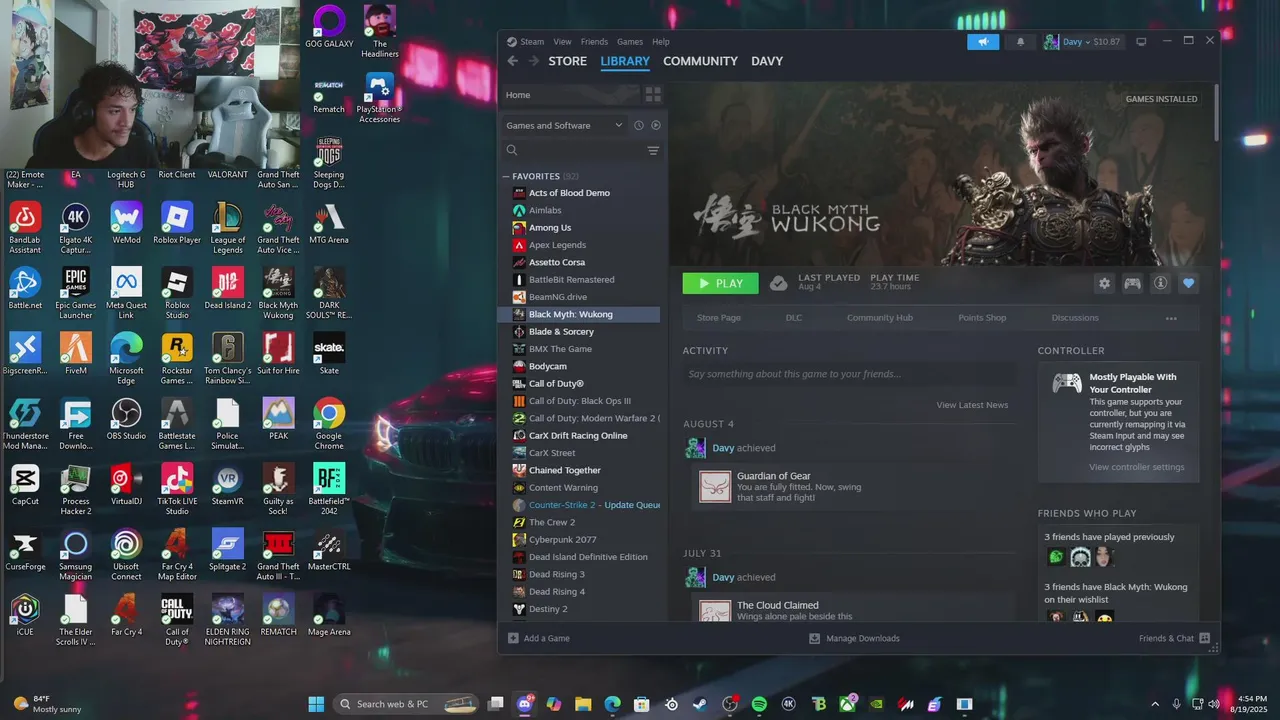
Task: Open the library advanced filter icon
Action: point(653,151)
